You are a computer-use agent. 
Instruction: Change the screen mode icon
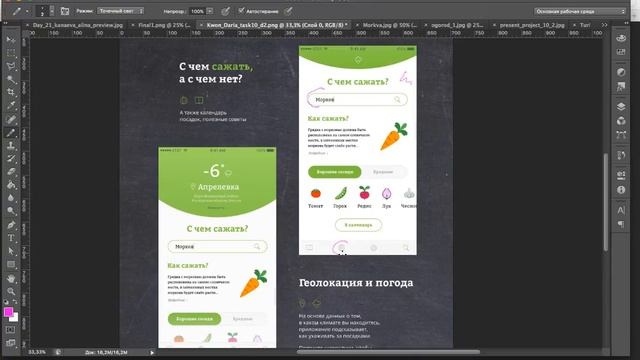pyautogui.click(x=11, y=343)
